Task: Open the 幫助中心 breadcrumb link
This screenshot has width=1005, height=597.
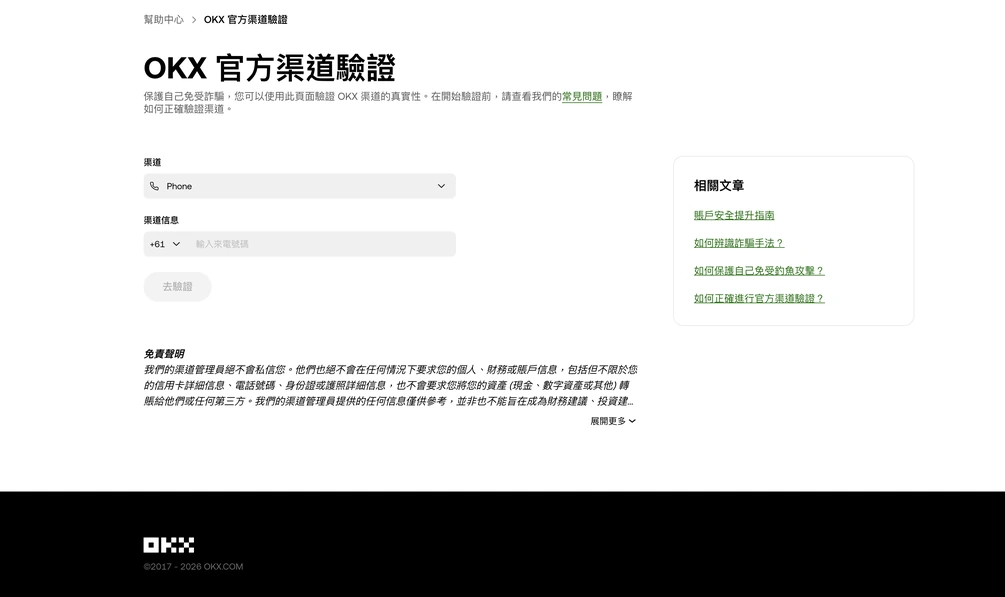Action: [163, 20]
